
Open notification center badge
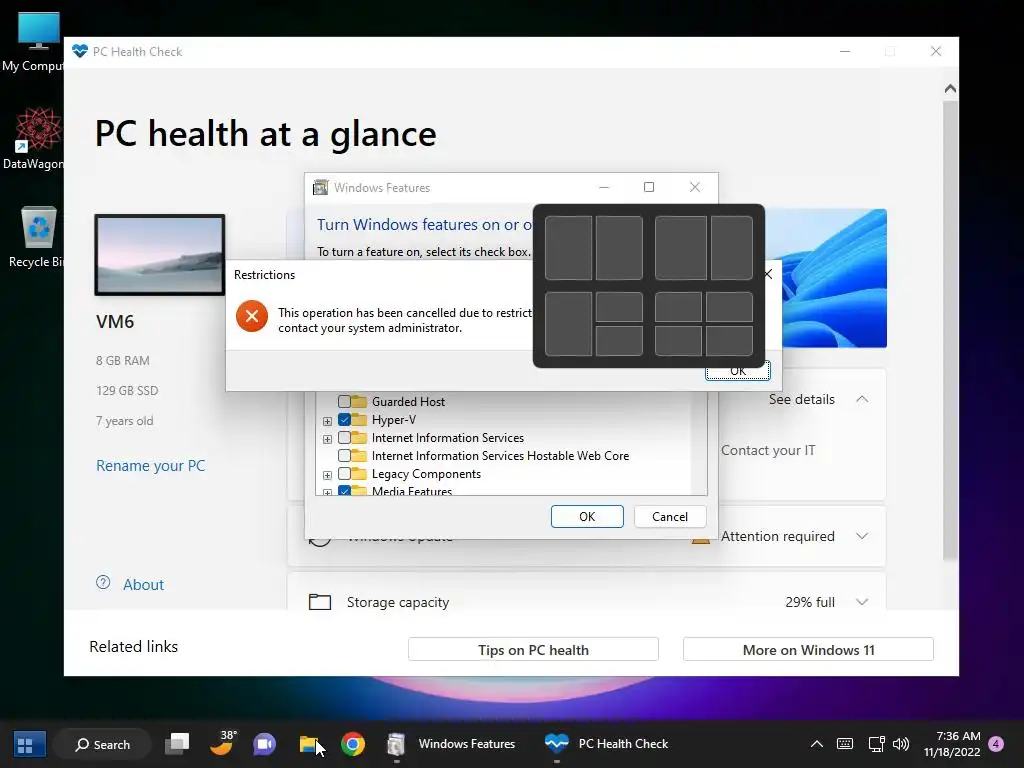pos(996,744)
